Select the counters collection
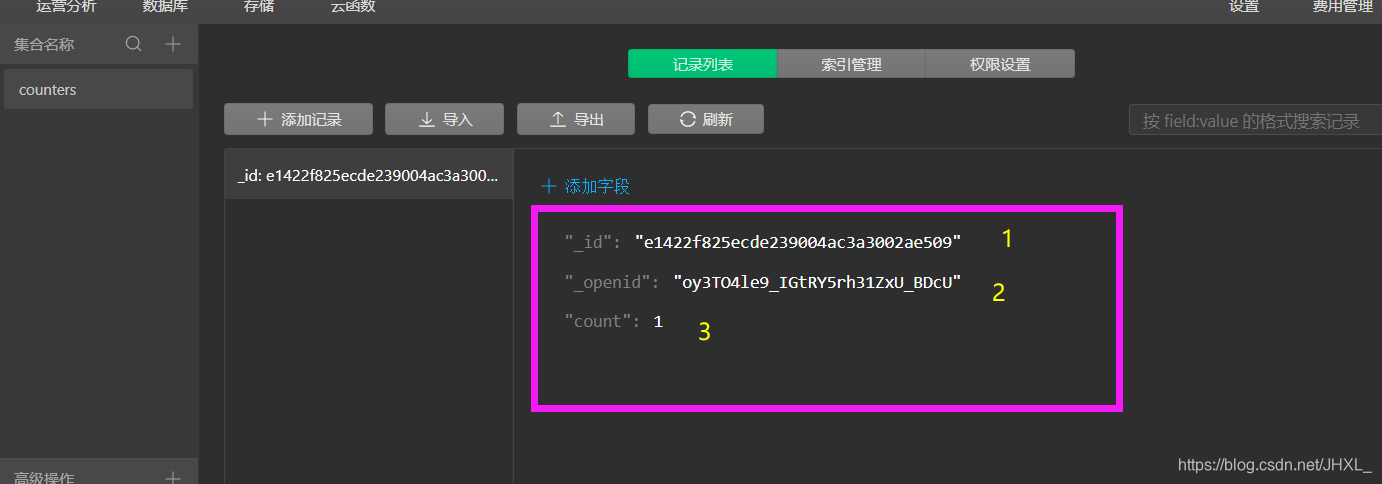1382x484 pixels. tap(97, 90)
